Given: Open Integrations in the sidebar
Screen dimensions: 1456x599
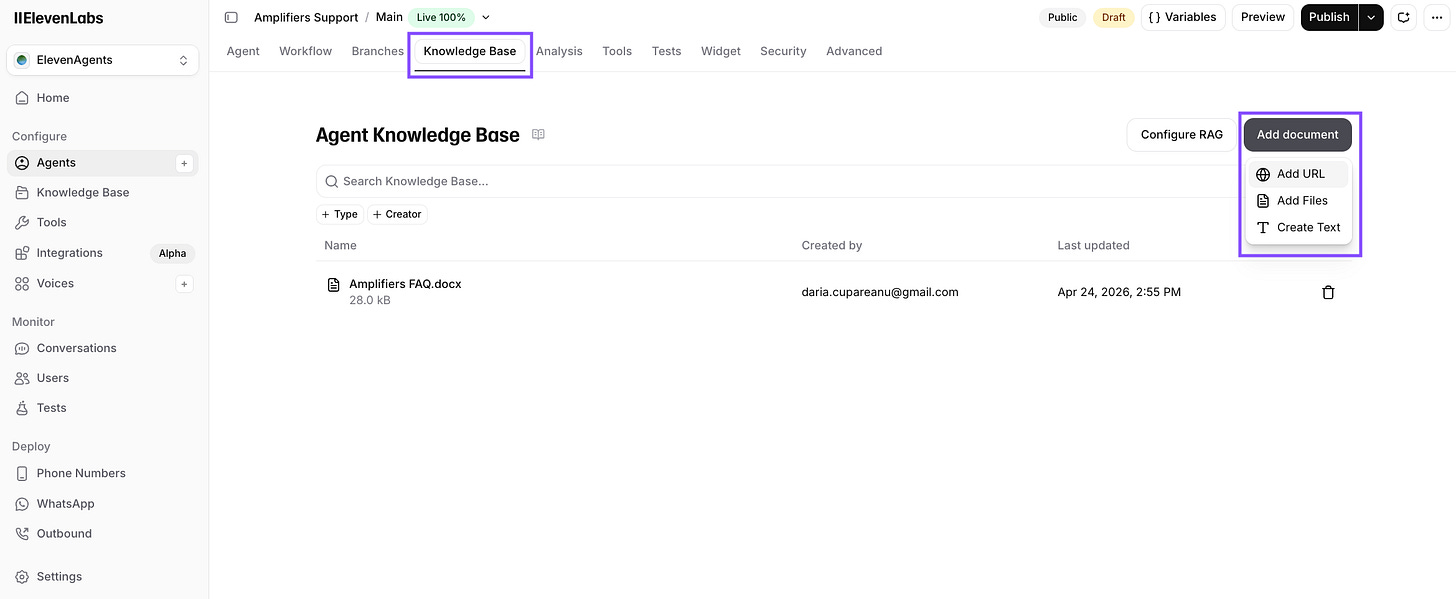Looking at the screenshot, I should 103,253.
